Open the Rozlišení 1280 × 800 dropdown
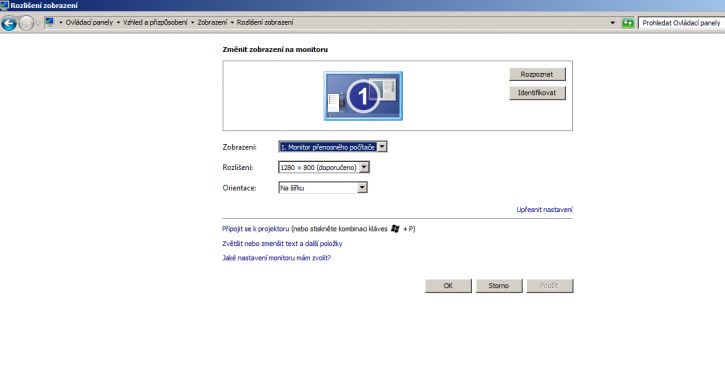Viewport: 725px width, 371px height. click(324, 167)
